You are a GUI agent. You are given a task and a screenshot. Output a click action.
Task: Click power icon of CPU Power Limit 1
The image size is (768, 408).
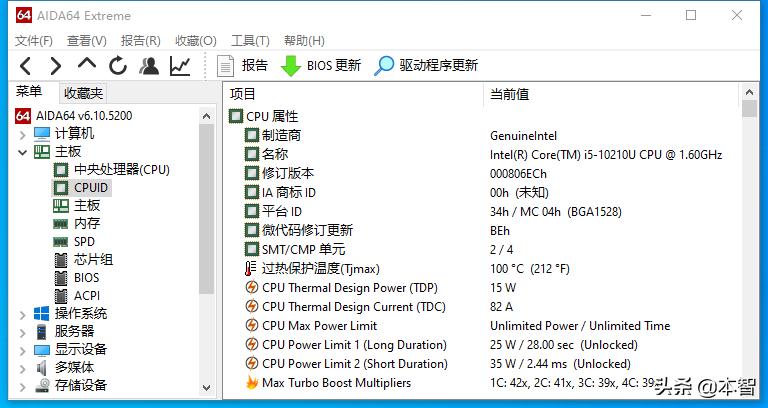click(251, 344)
